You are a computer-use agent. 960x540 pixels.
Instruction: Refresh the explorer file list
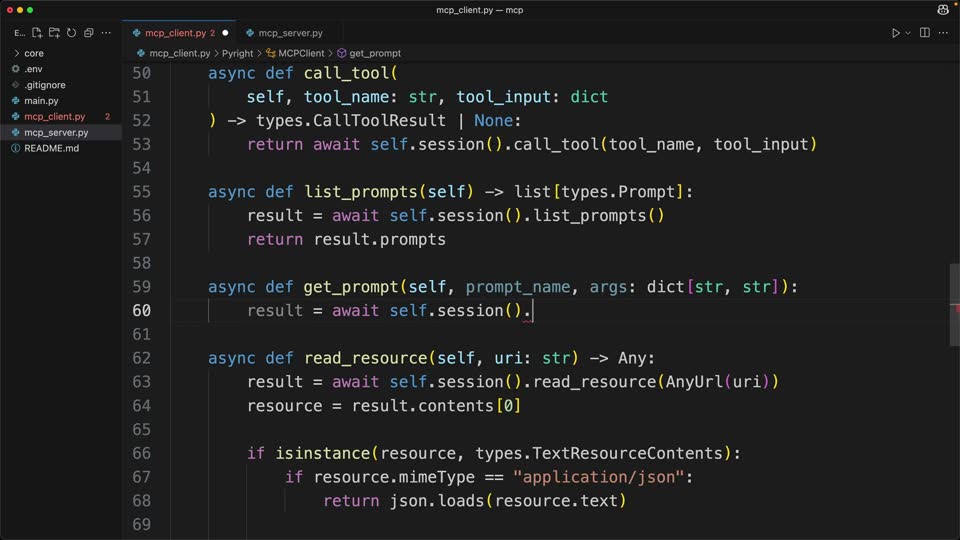click(71, 32)
